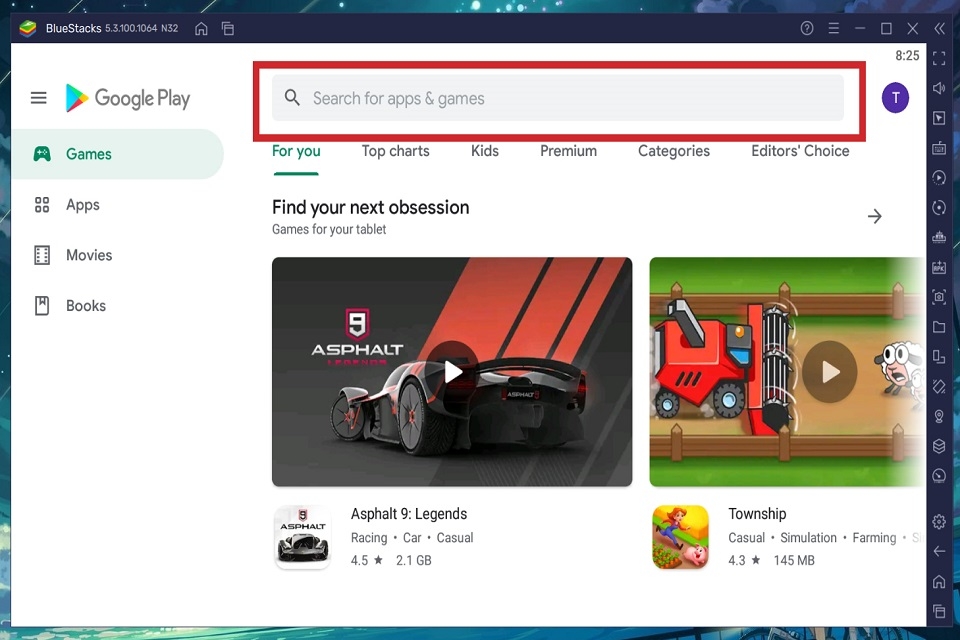
Task: Switch to the Top charts tab
Action: click(x=396, y=151)
